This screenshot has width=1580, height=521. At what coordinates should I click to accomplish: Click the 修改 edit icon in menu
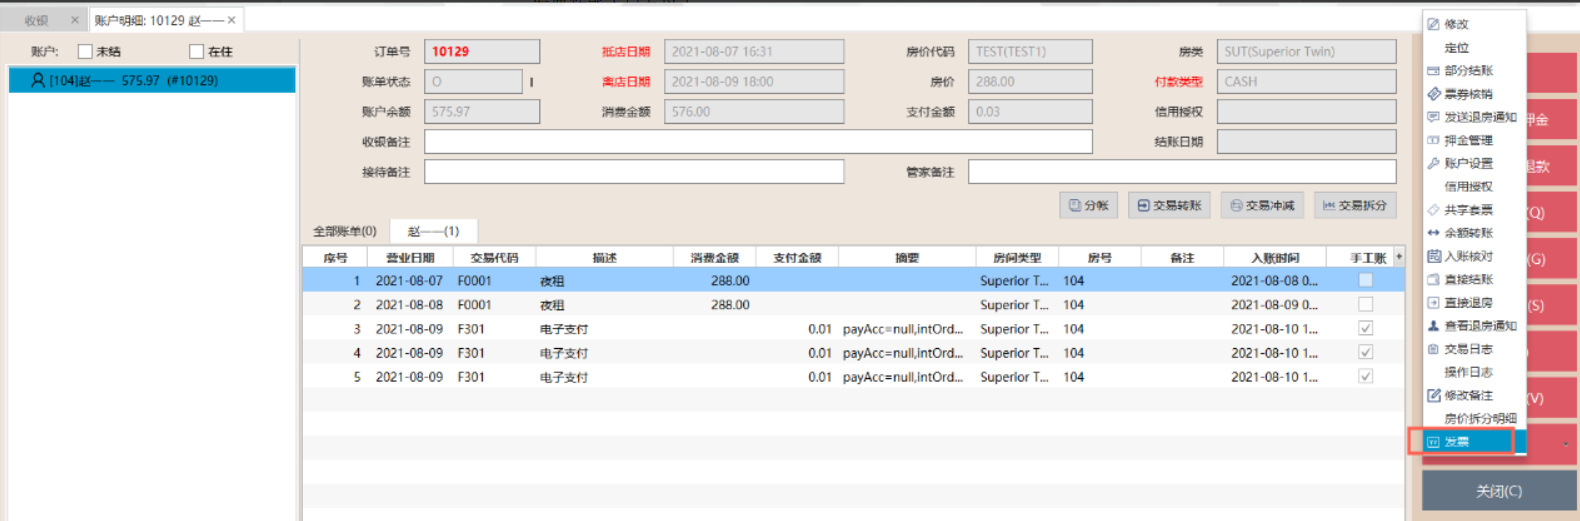[x=1433, y=24]
